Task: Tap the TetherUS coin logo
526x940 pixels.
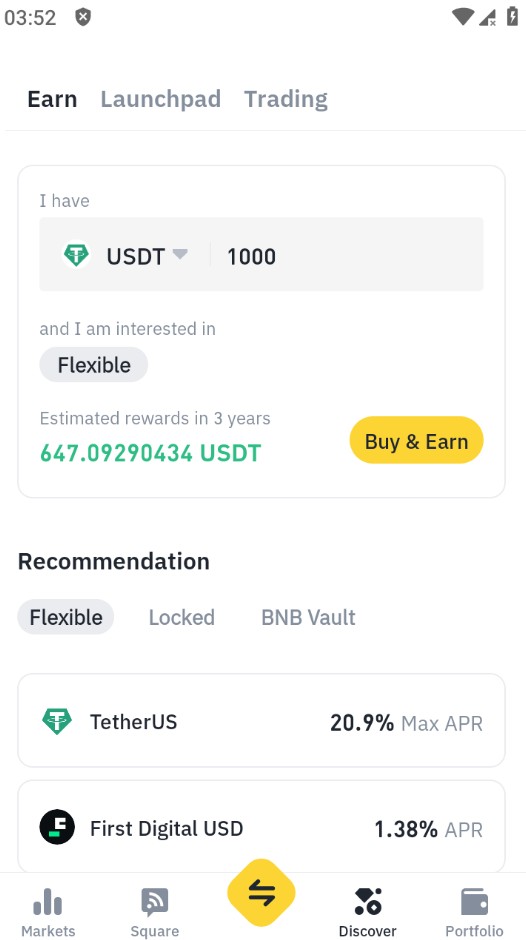Action: point(57,721)
